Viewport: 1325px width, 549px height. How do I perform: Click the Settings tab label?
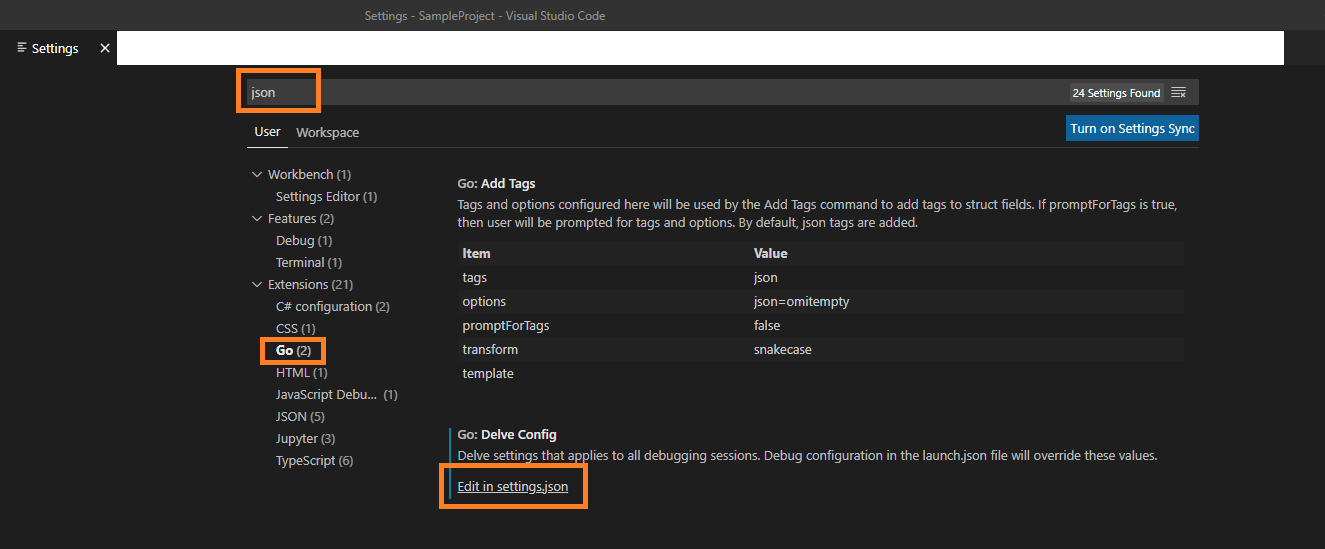(55, 48)
